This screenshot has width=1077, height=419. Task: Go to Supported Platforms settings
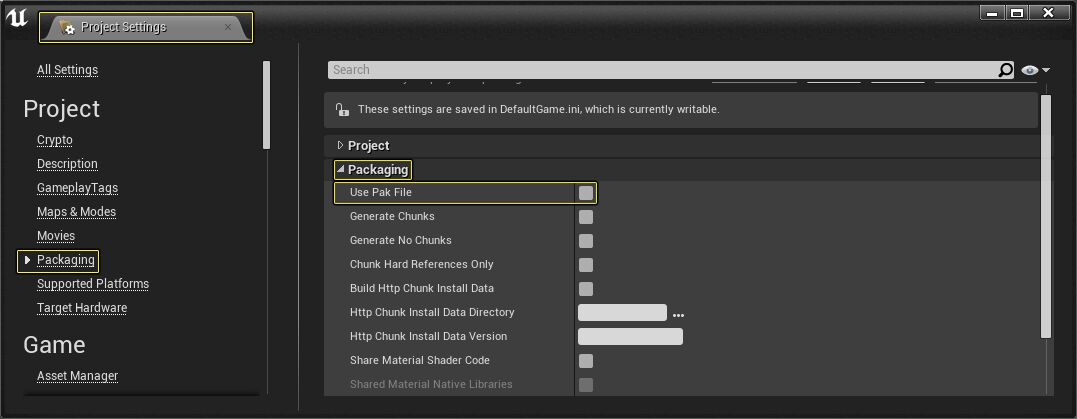point(93,284)
